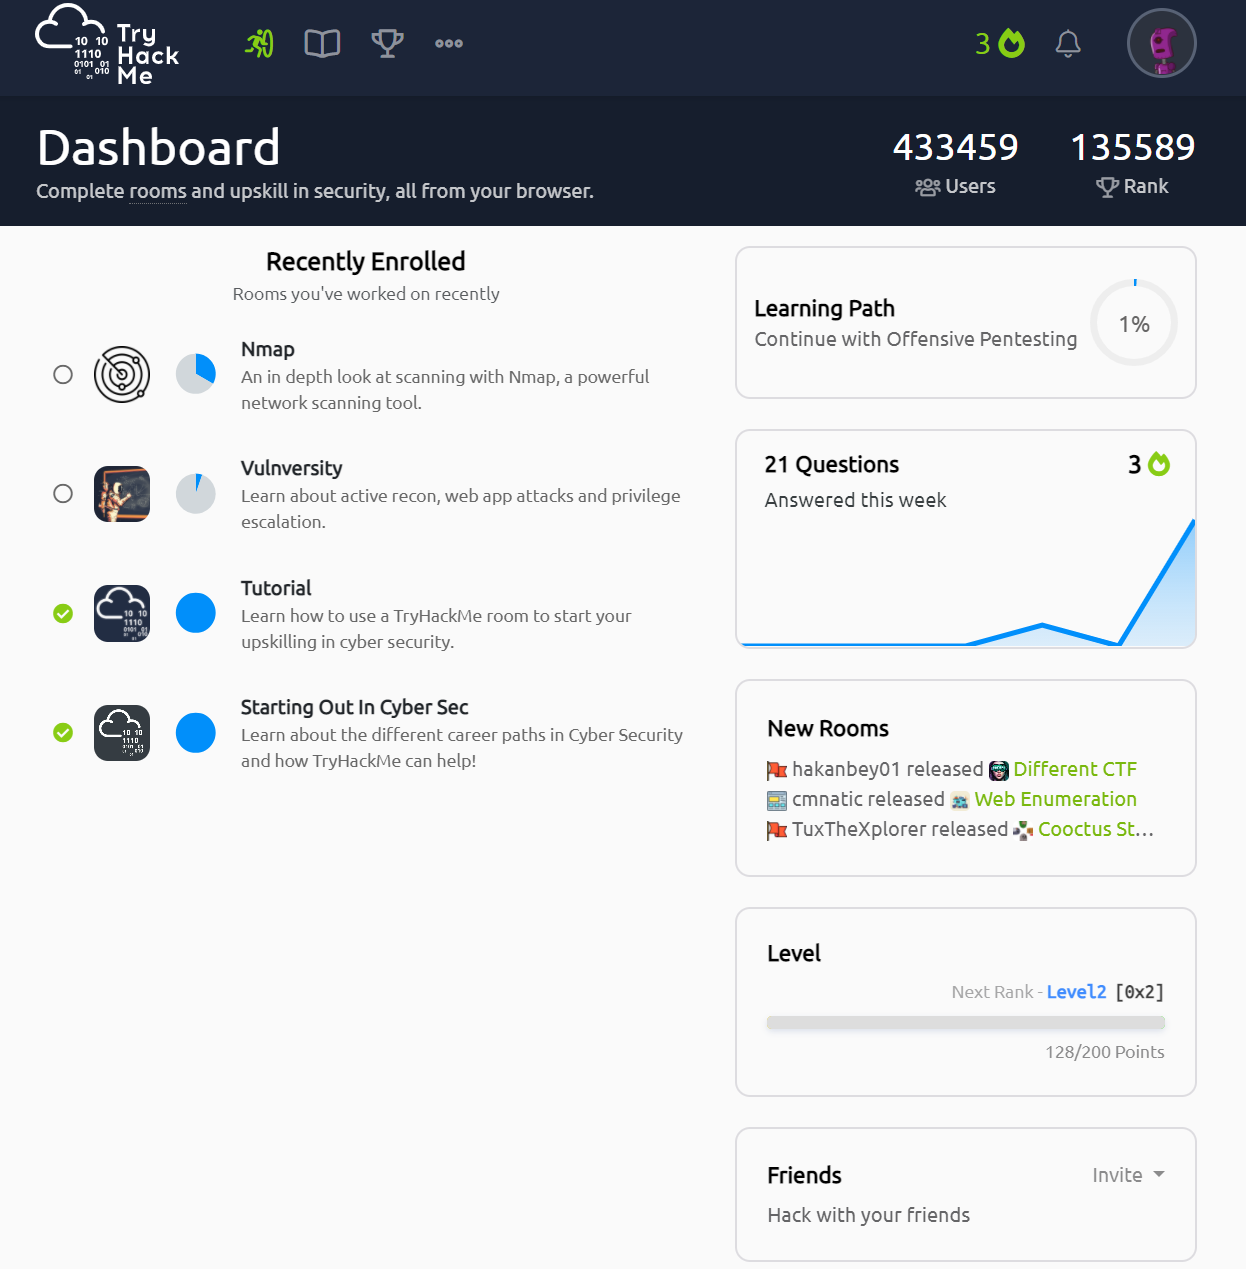The width and height of the screenshot is (1246, 1269).
Task: Click the level points progress bar
Action: (x=966, y=1023)
